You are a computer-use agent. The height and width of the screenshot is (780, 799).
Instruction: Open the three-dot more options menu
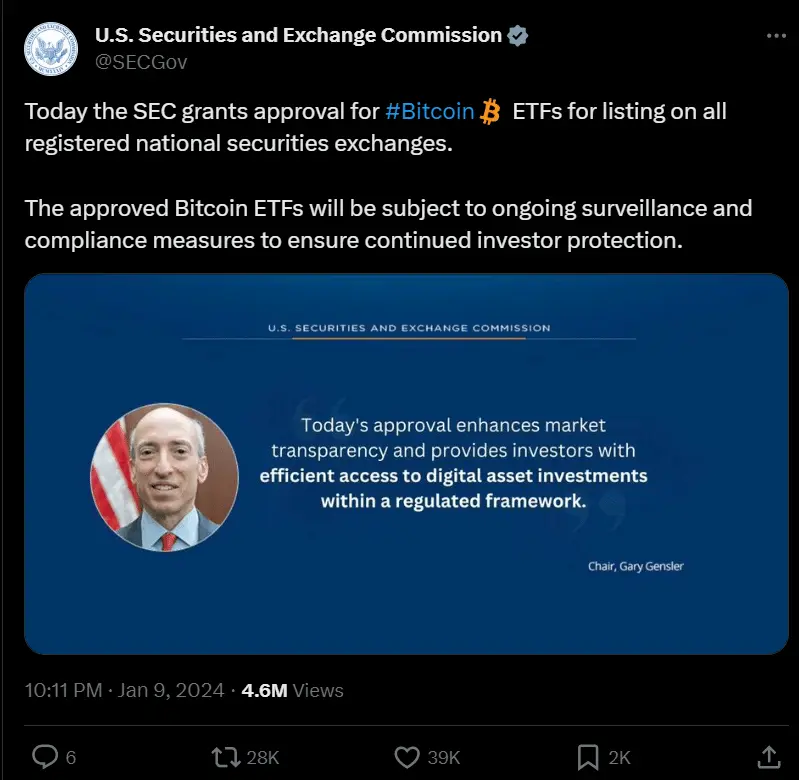point(775,36)
